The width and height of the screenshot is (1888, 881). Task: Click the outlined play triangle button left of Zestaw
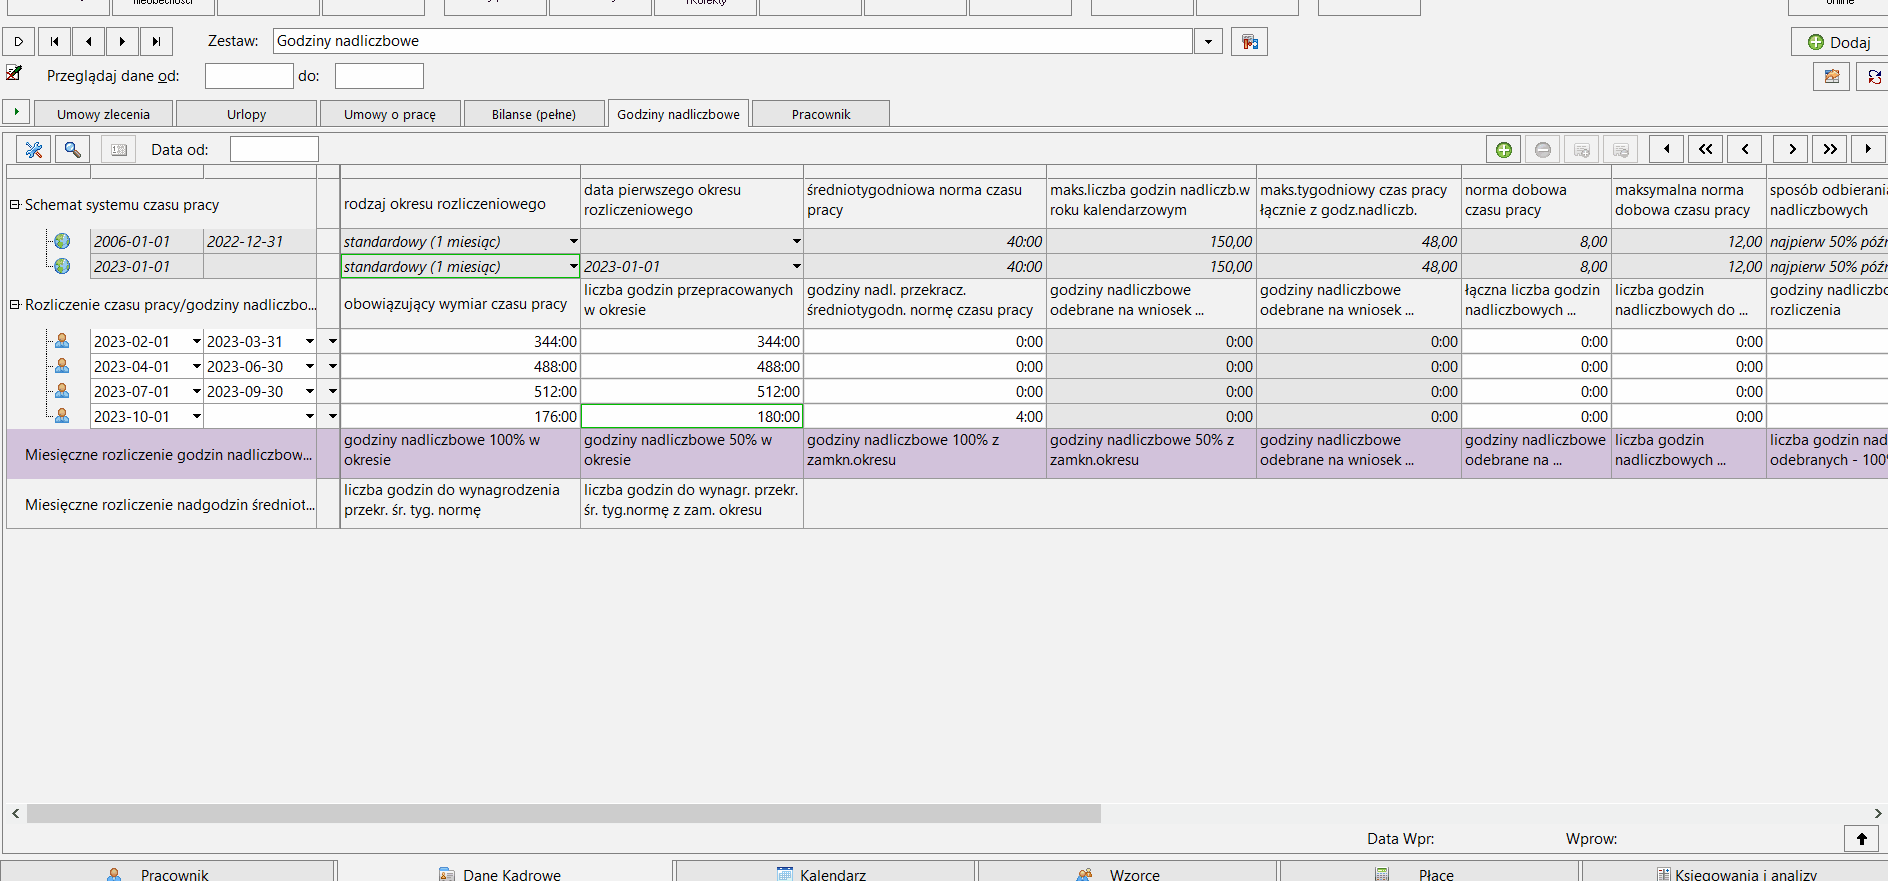click(x=19, y=41)
